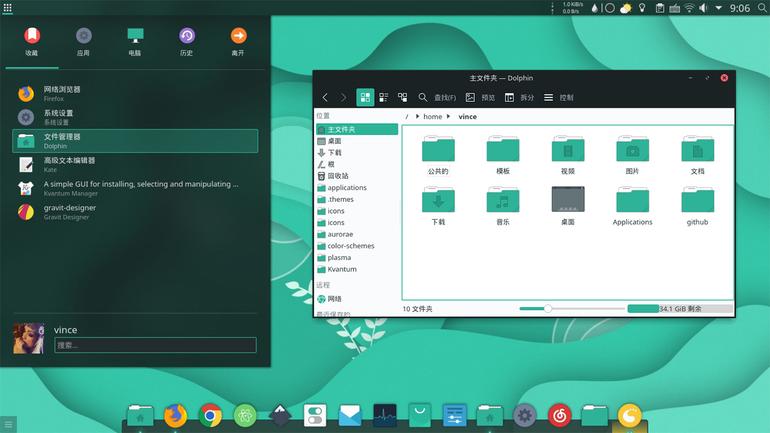Launch 高级文本编辑器 Kate from launcher
The width and height of the screenshot is (770, 433).
tap(135, 164)
